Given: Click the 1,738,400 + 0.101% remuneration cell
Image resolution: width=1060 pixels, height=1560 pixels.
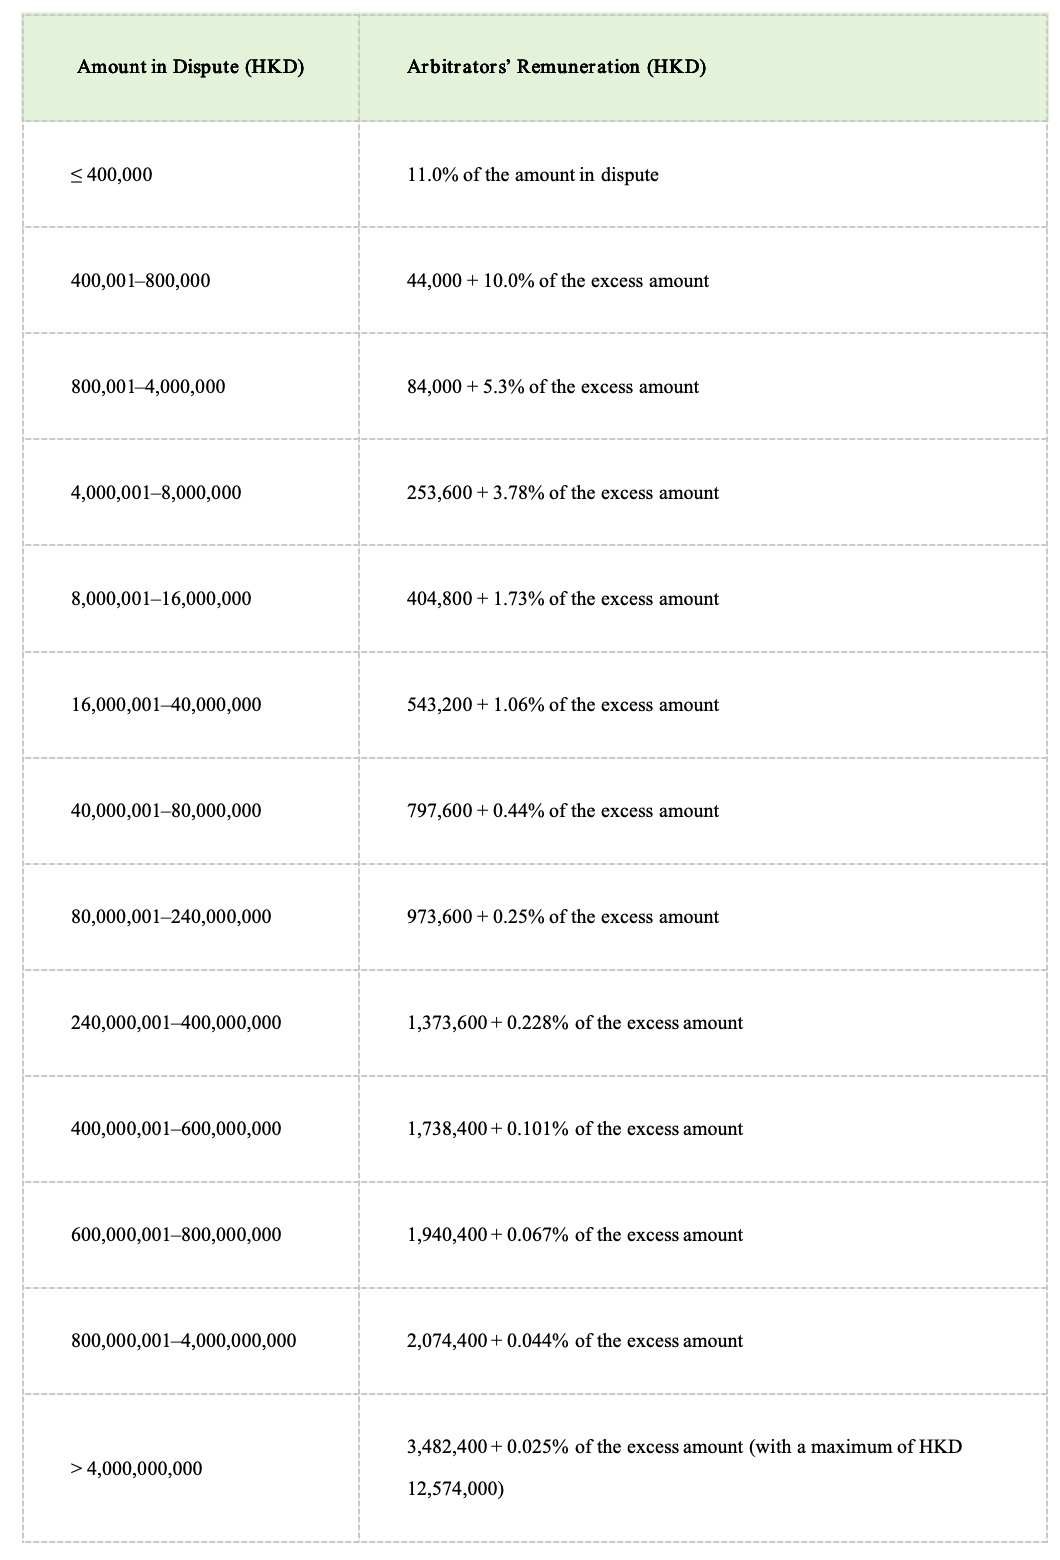Looking at the screenshot, I should pyautogui.click(x=574, y=1129).
